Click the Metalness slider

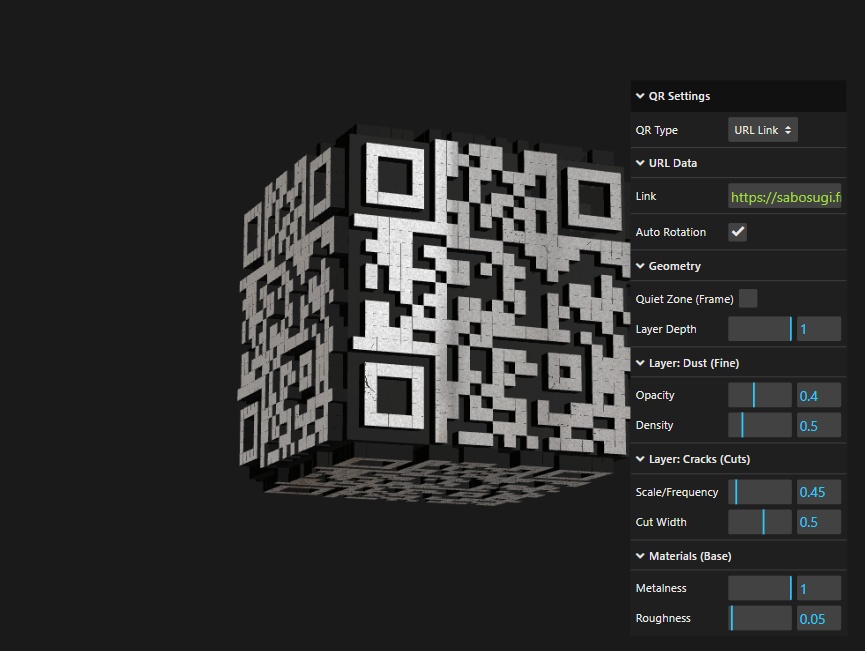click(760, 588)
